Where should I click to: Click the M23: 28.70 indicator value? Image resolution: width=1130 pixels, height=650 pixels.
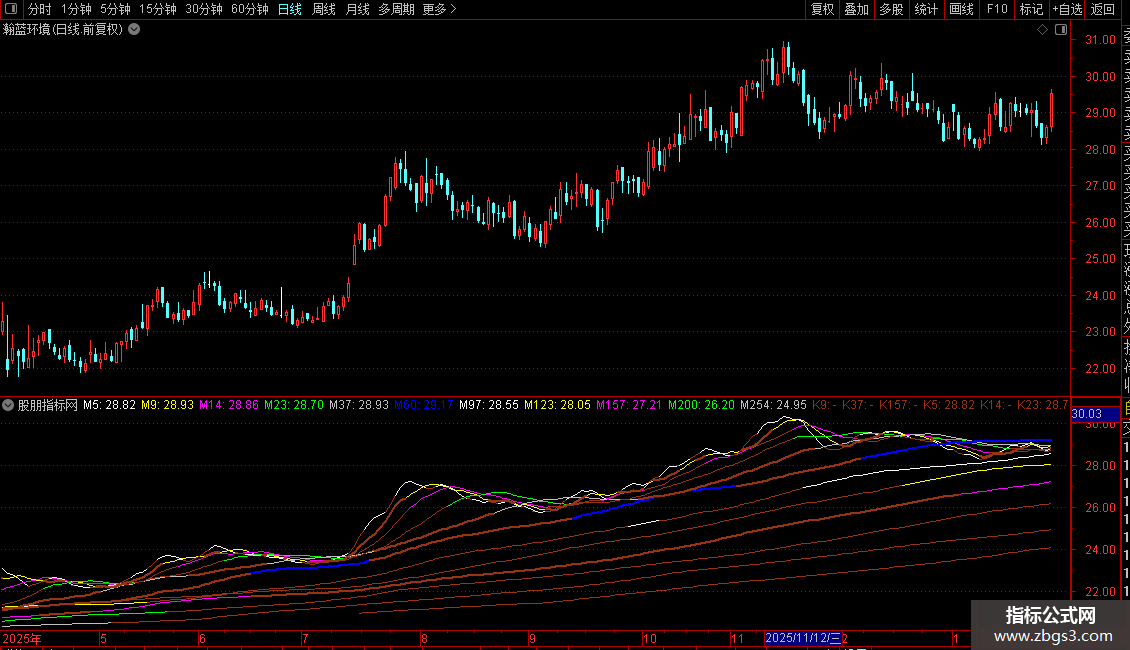point(294,405)
